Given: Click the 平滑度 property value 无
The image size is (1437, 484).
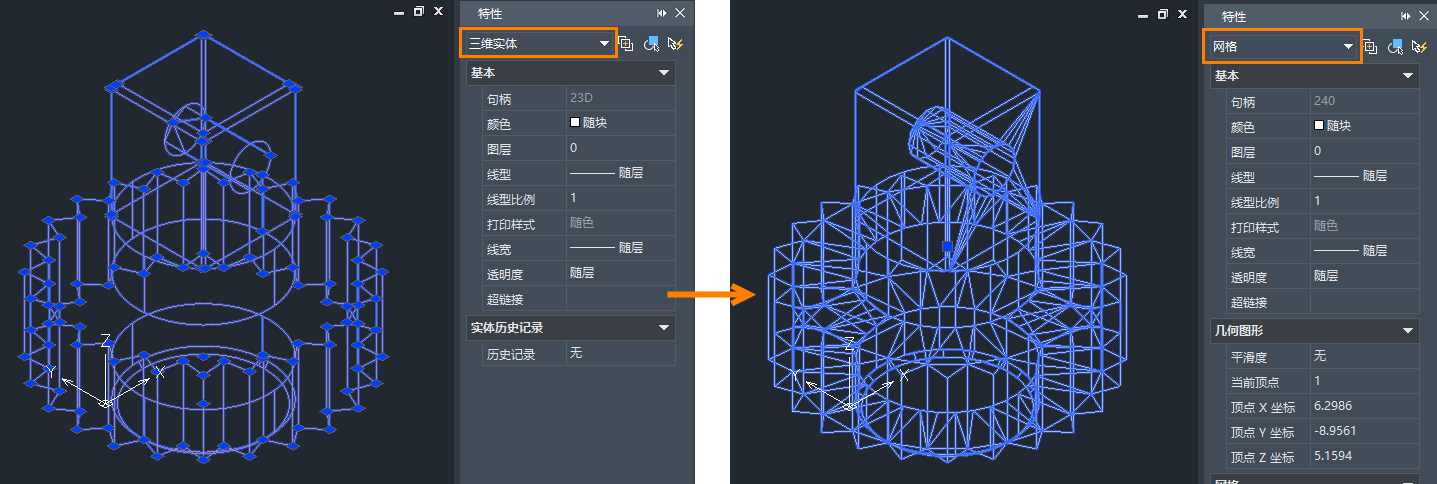Looking at the screenshot, I should [x=1364, y=356].
